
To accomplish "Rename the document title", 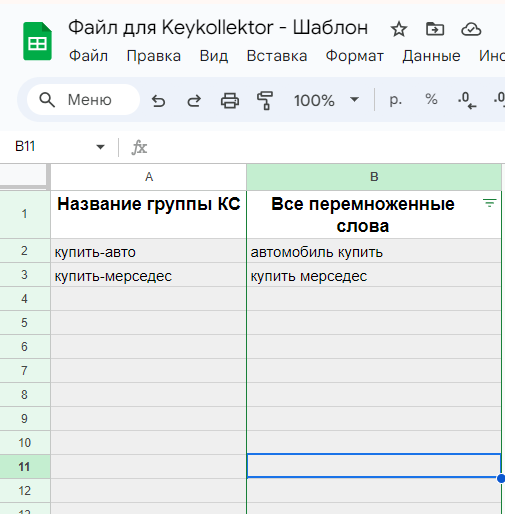I will [218, 28].
